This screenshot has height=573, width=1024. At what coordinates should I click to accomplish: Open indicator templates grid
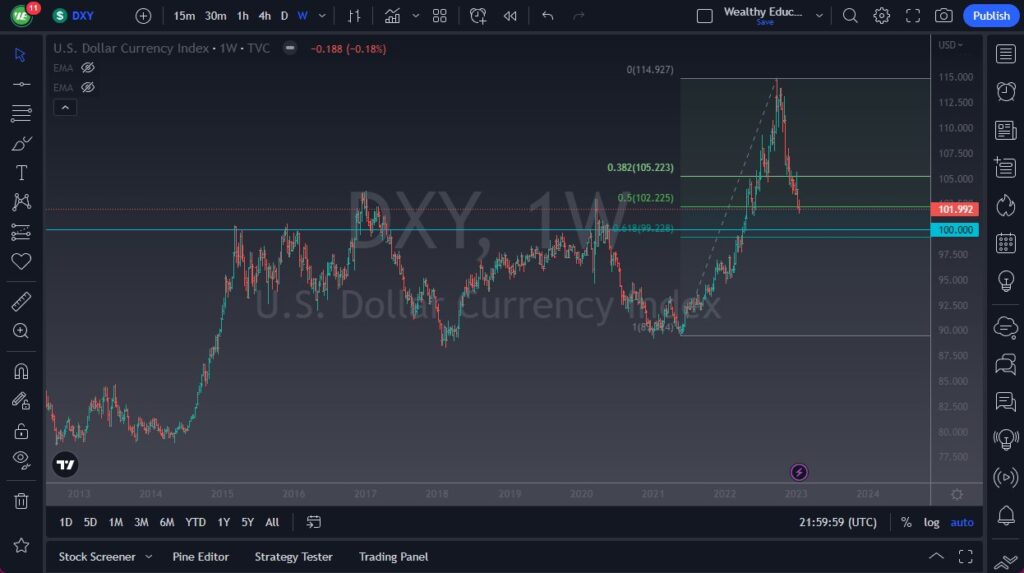point(440,16)
